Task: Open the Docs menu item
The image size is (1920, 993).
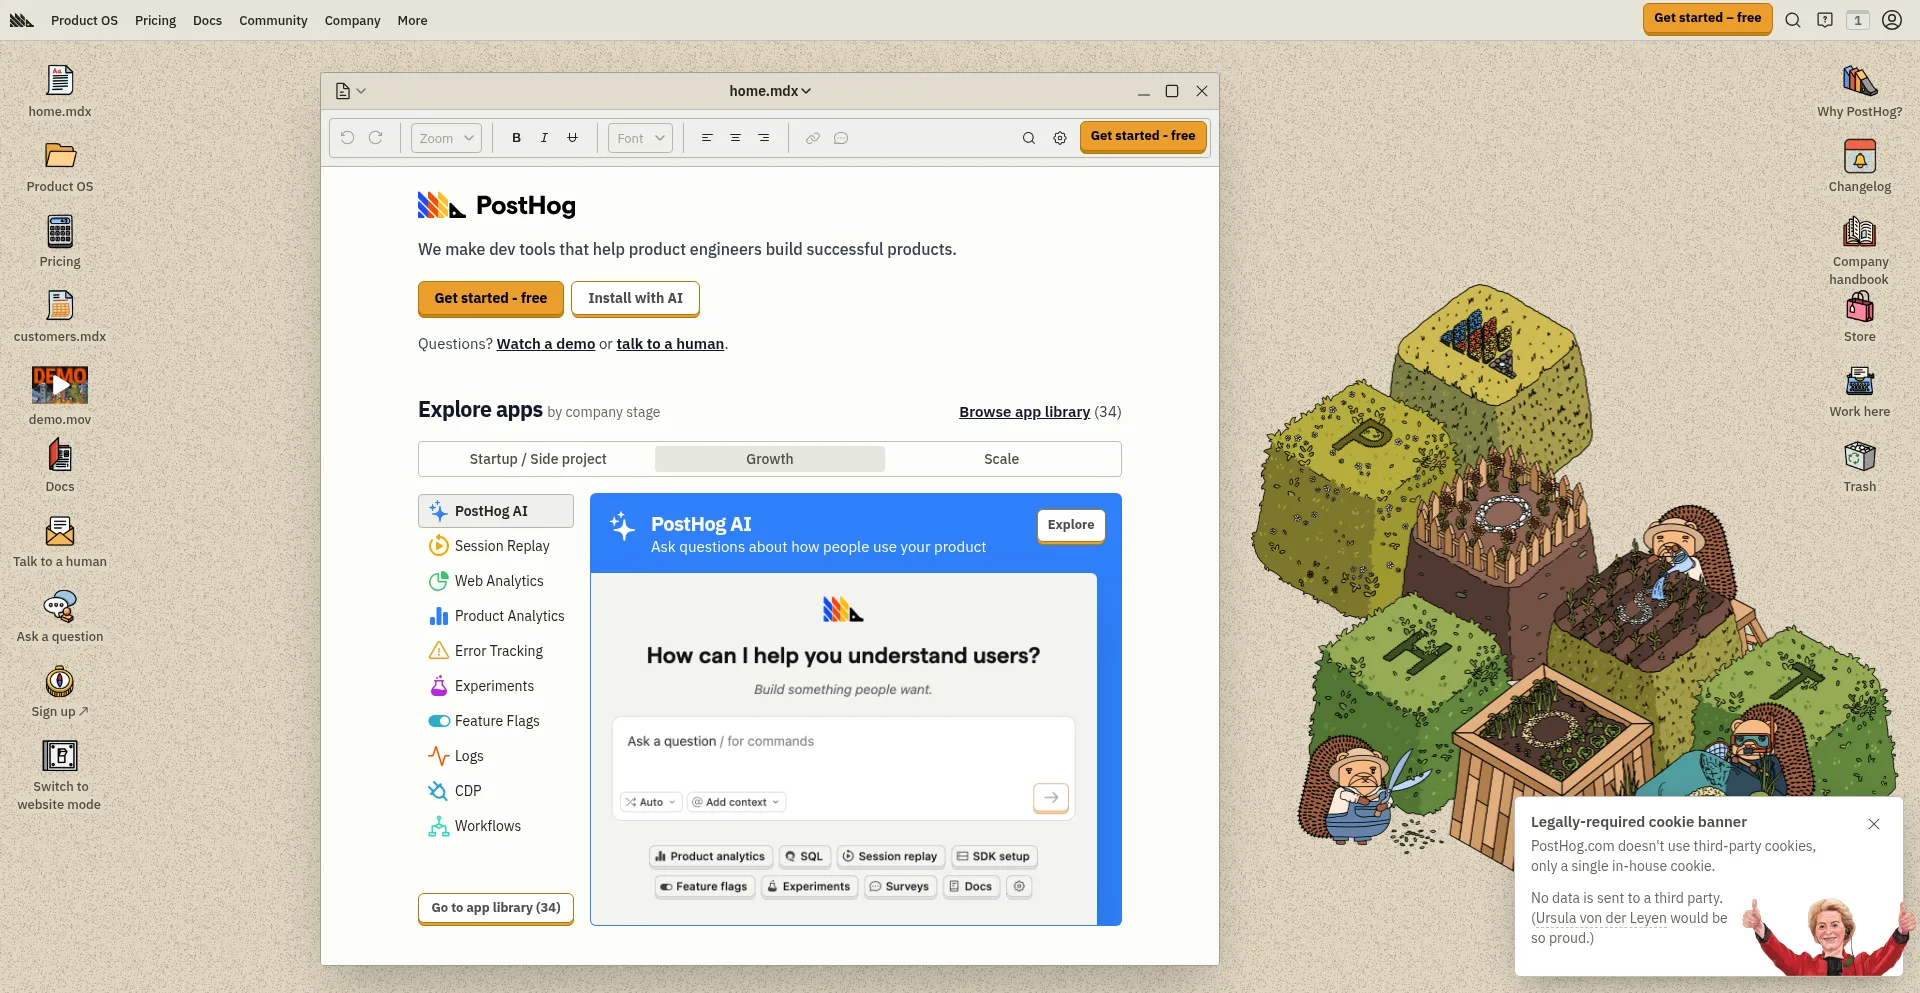Action: click(207, 20)
